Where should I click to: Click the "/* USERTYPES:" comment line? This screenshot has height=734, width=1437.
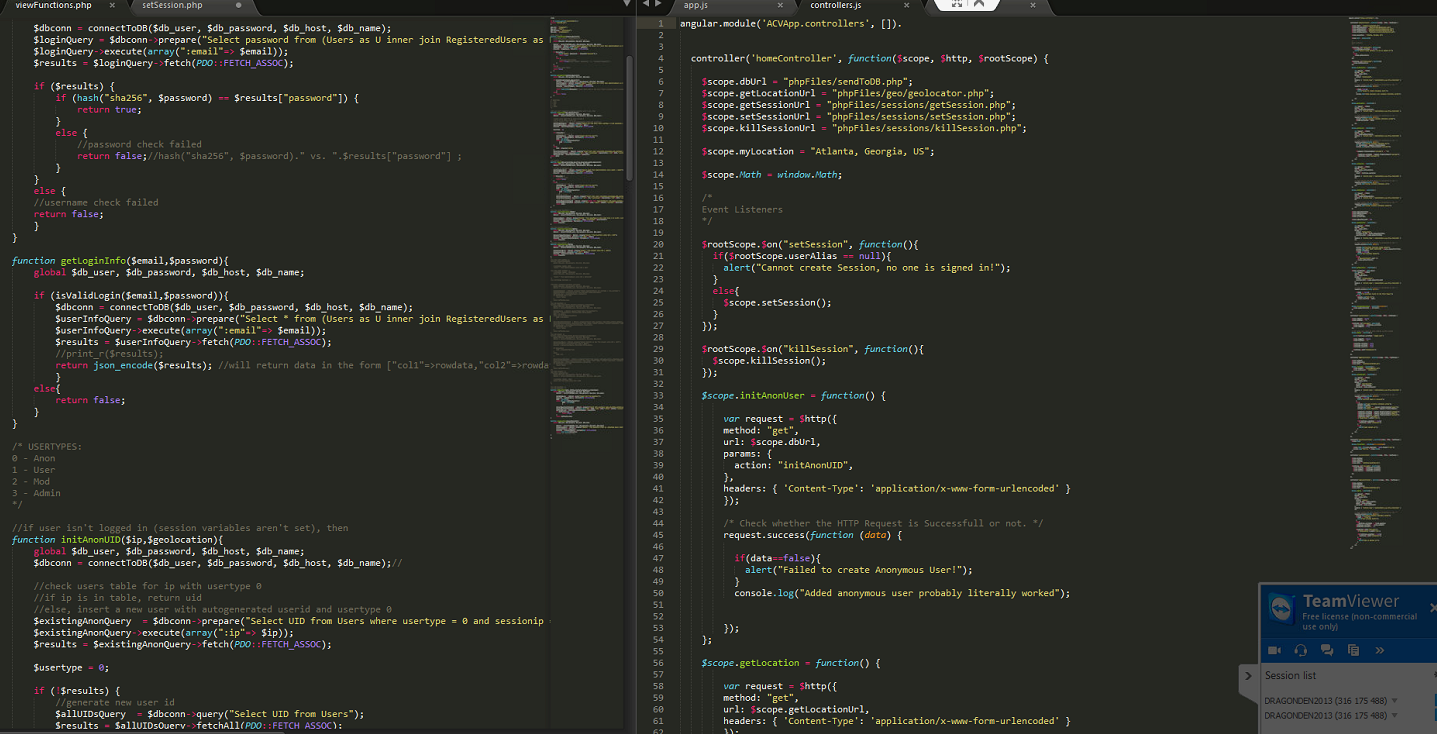tap(47, 446)
